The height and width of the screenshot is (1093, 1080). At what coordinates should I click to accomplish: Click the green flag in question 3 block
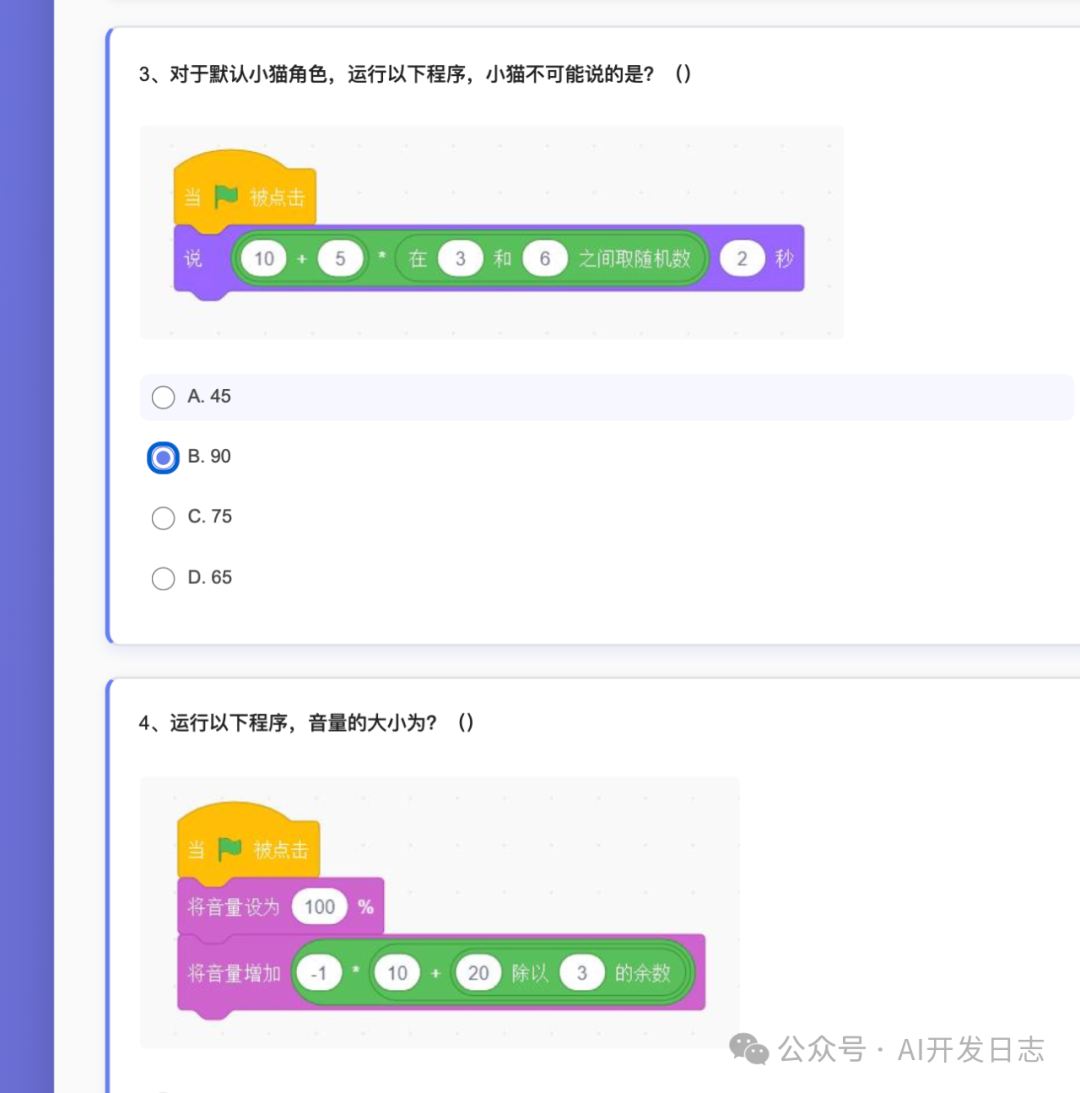coord(226,197)
